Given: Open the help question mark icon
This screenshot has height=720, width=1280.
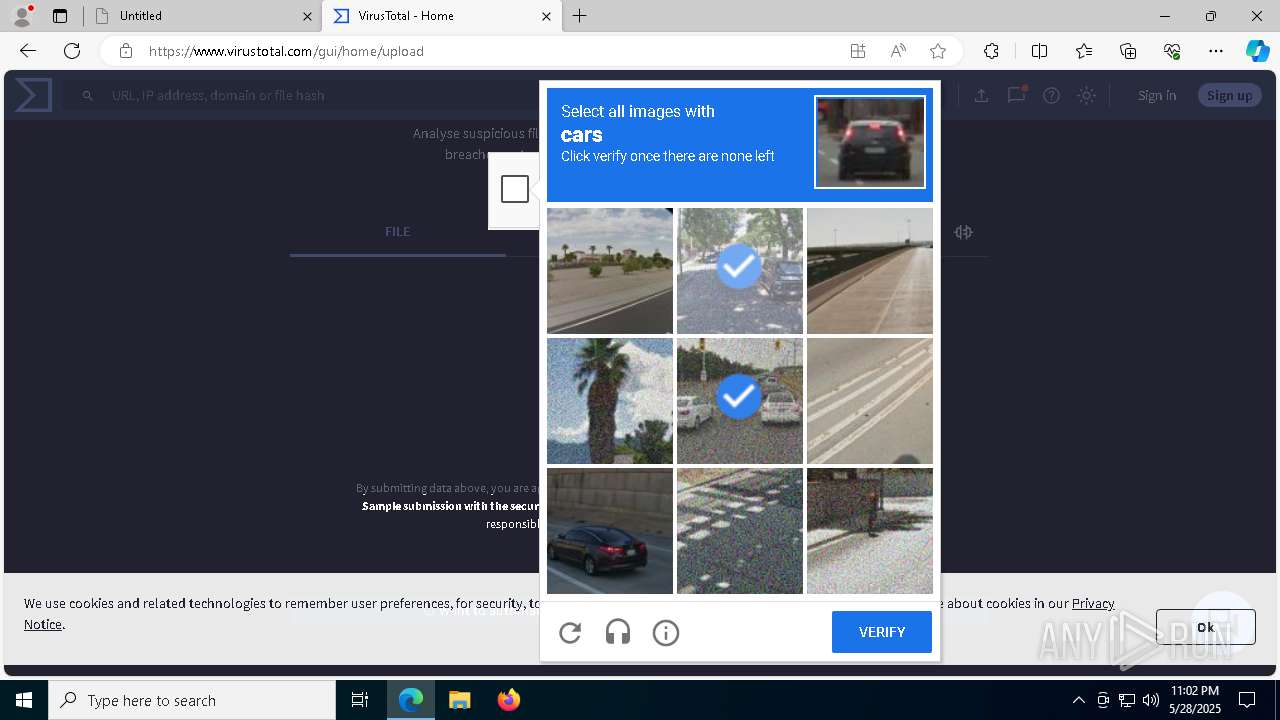Looking at the screenshot, I should pyautogui.click(x=1051, y=95).
